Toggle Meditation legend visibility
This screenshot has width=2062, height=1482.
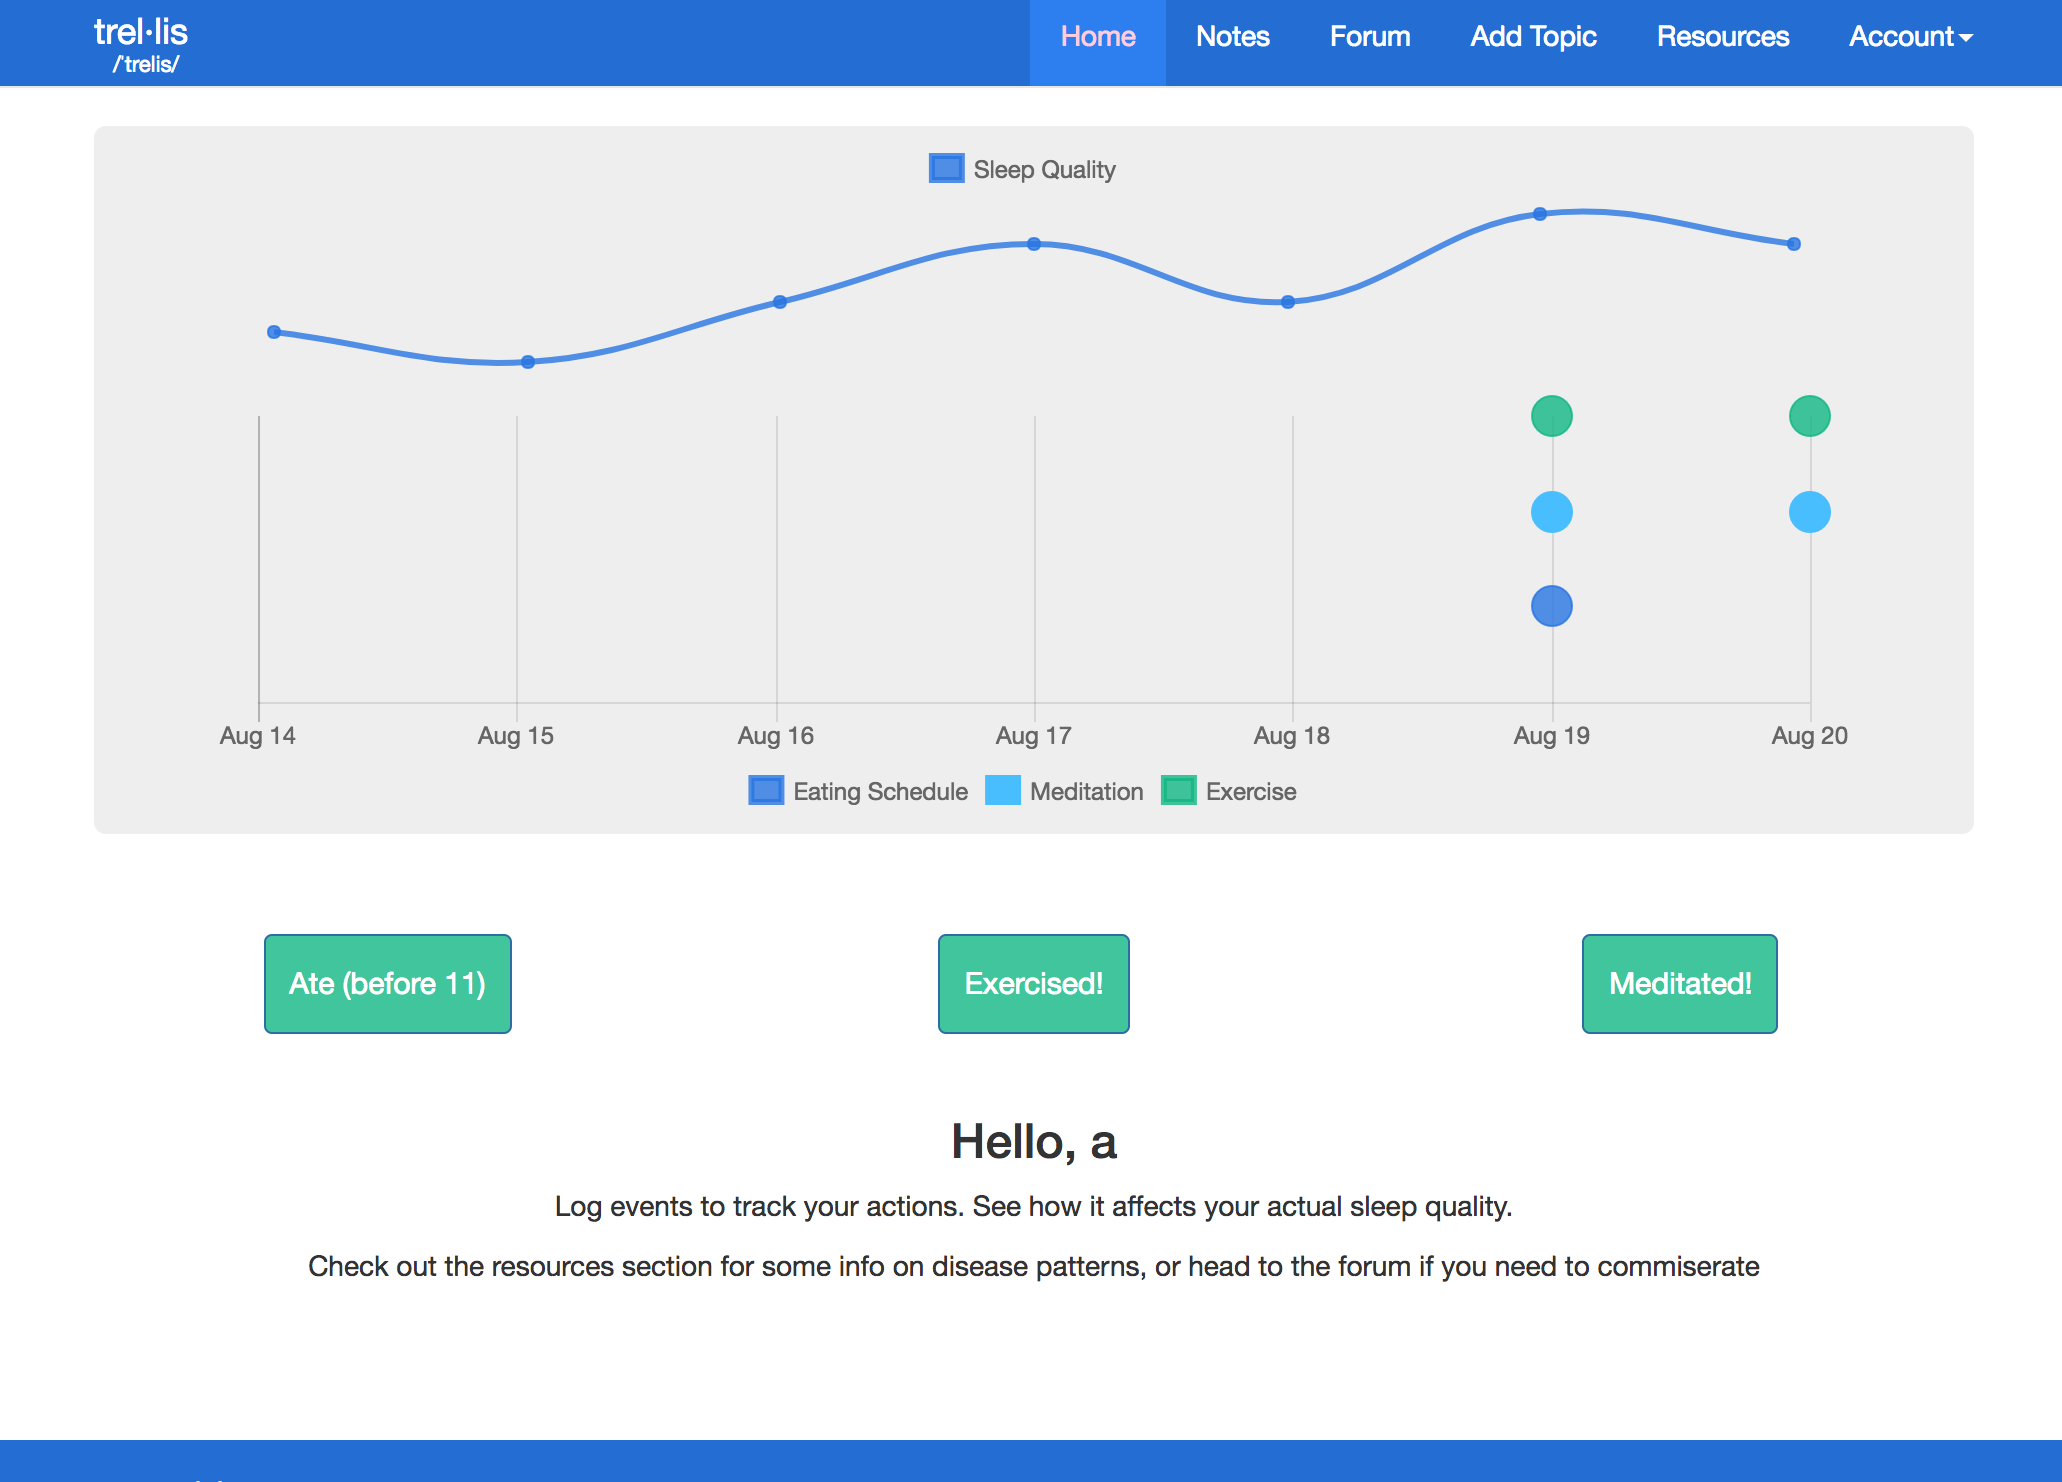(x=1064, y=791)
